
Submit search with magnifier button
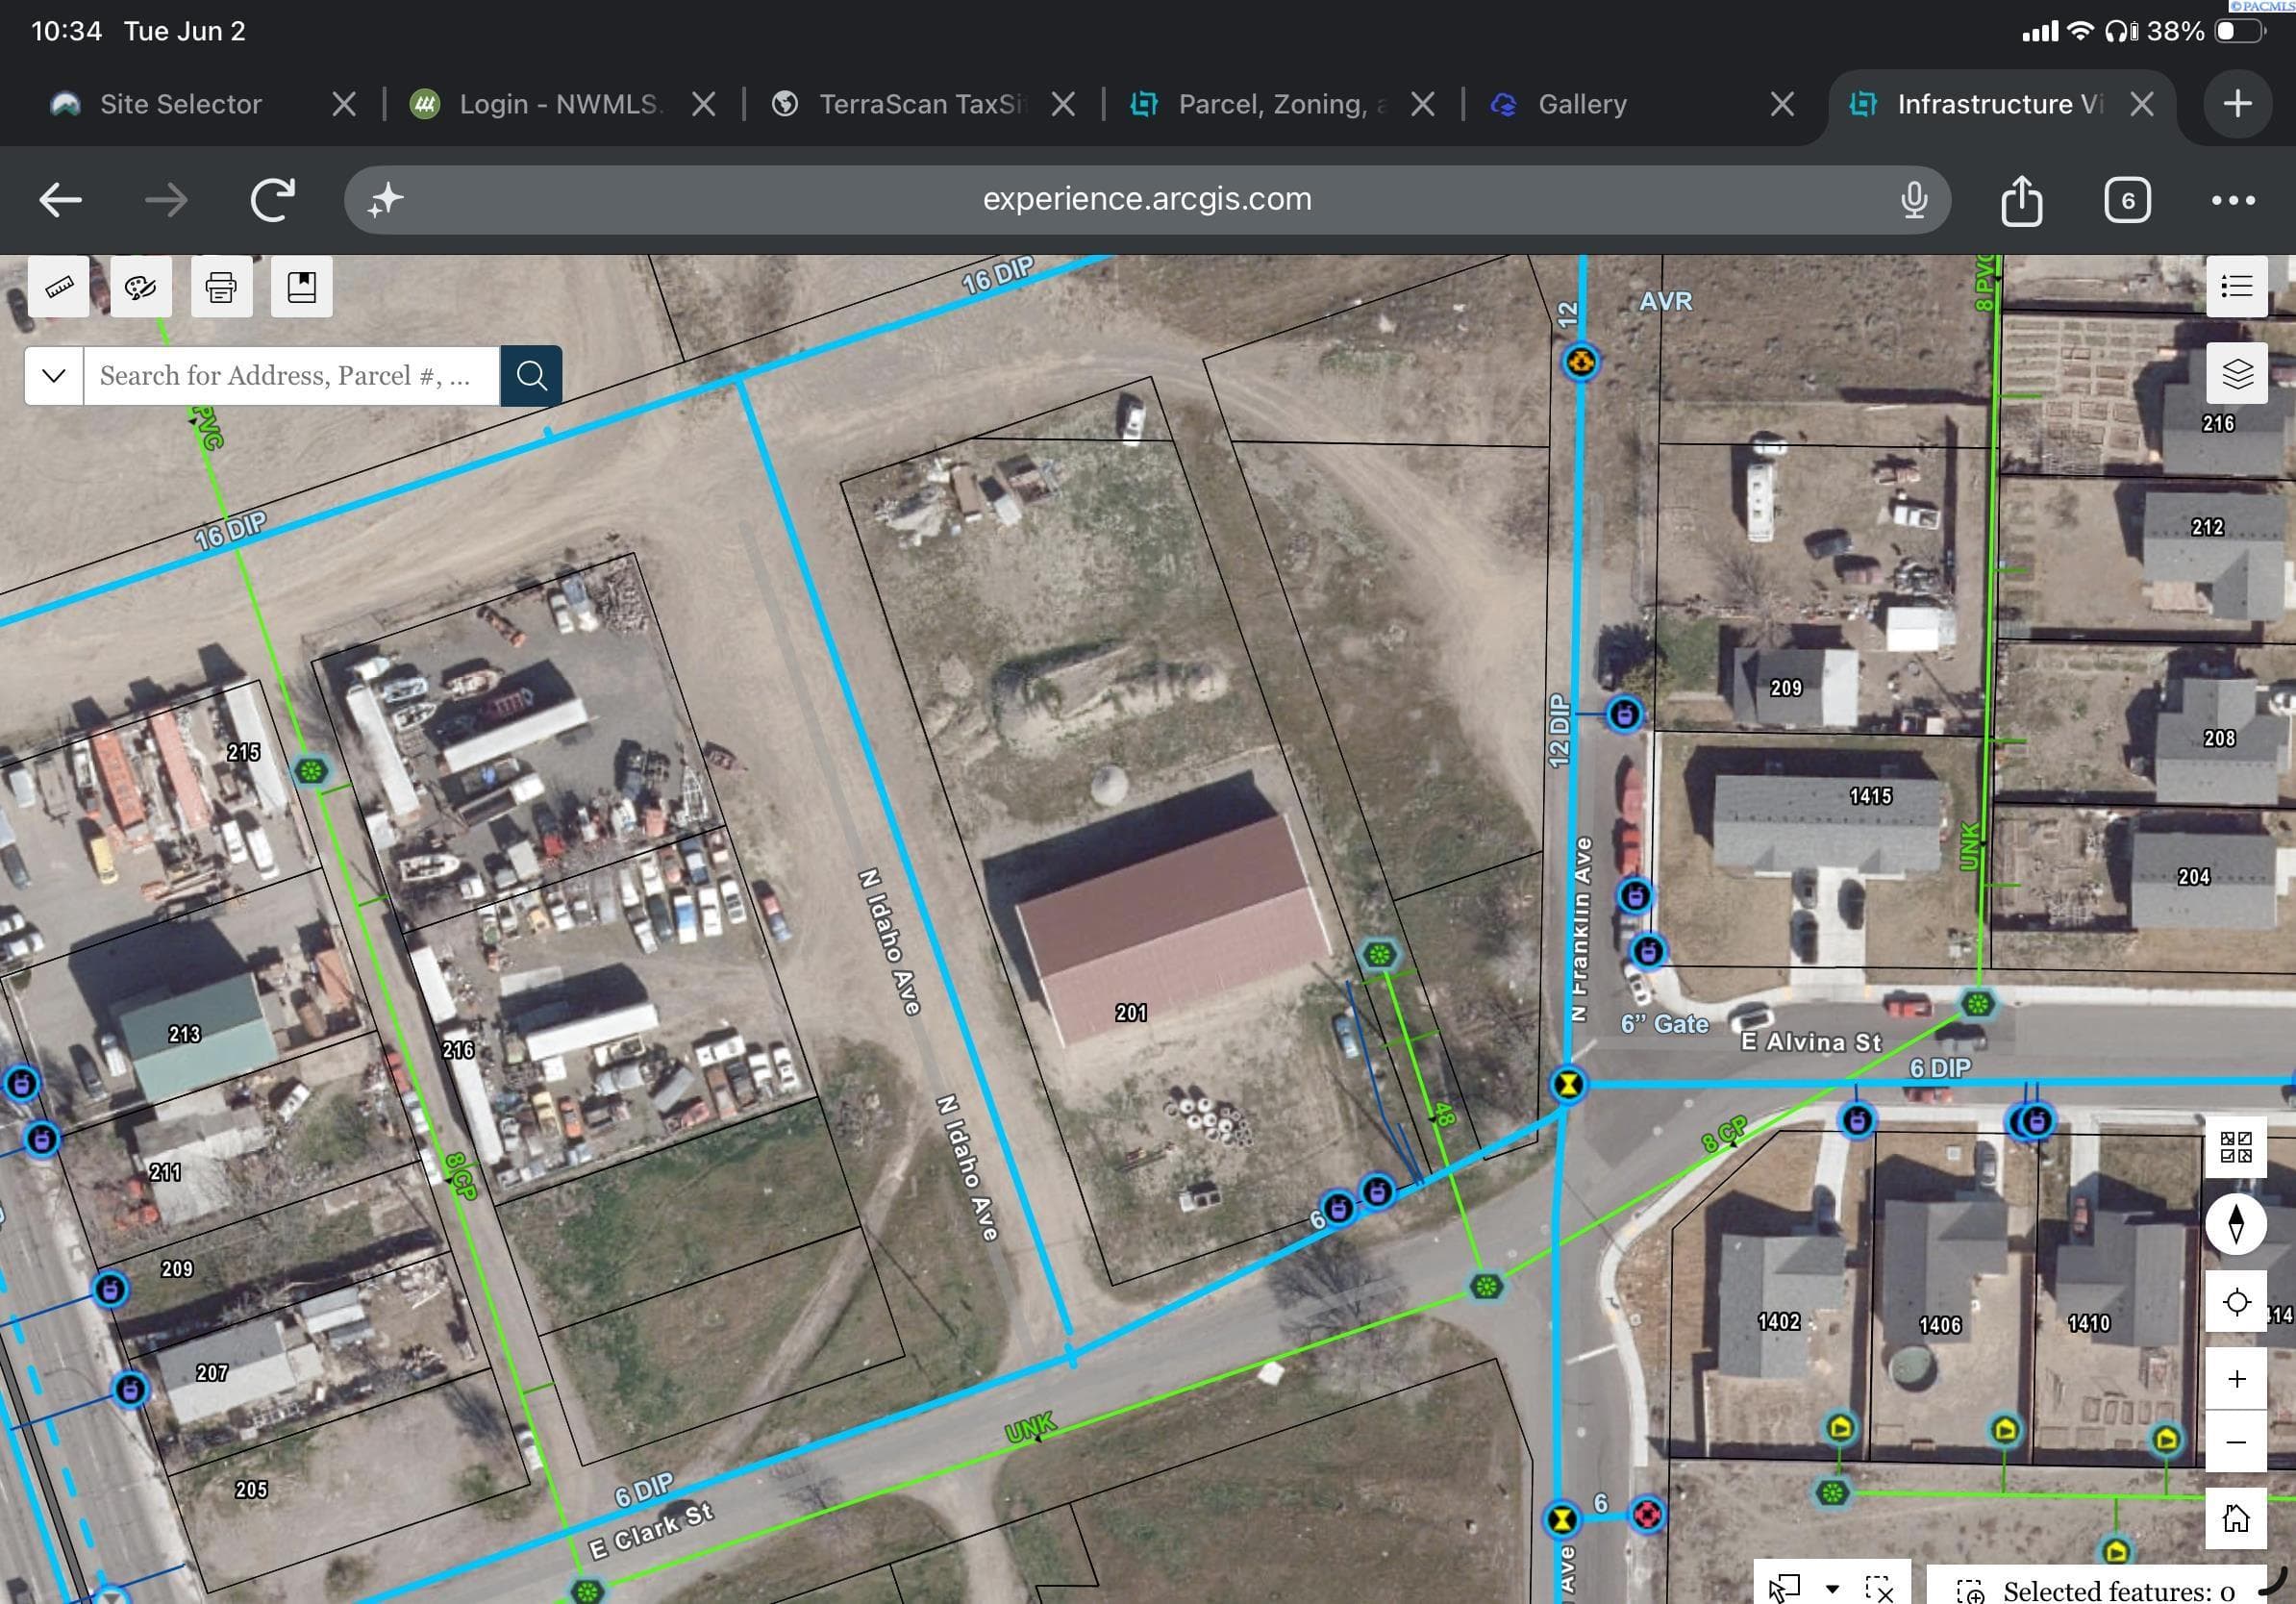click(x=531, y=375)
